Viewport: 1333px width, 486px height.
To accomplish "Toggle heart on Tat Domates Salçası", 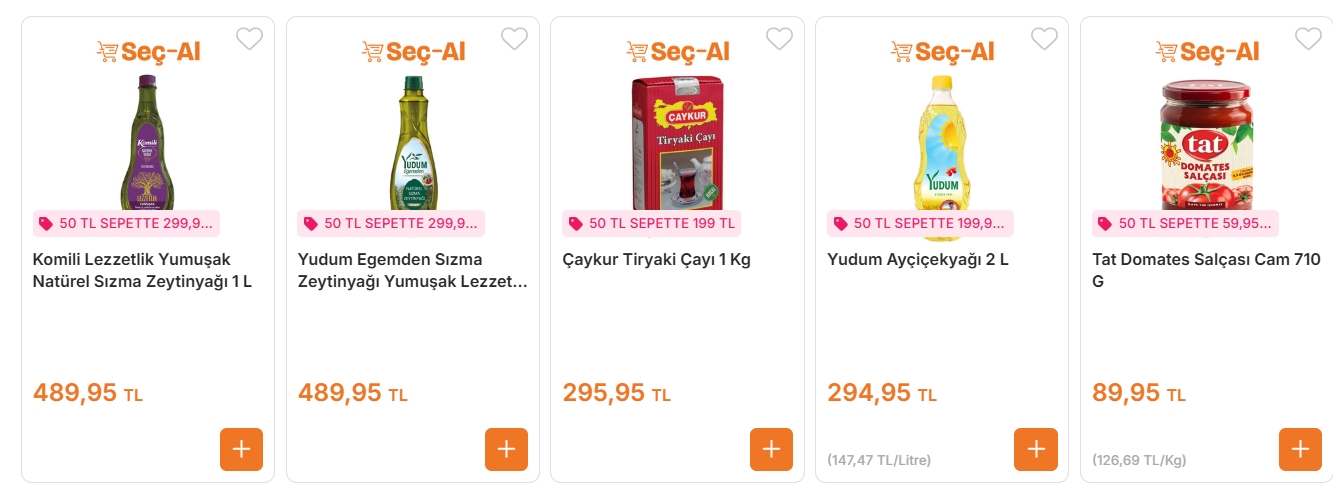I will (1308, 39).
